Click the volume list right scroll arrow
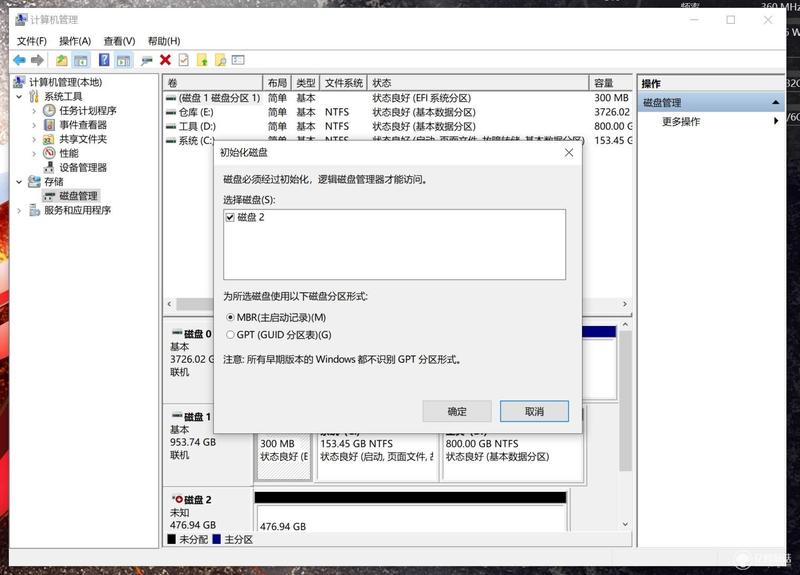 tap(624, 304)
